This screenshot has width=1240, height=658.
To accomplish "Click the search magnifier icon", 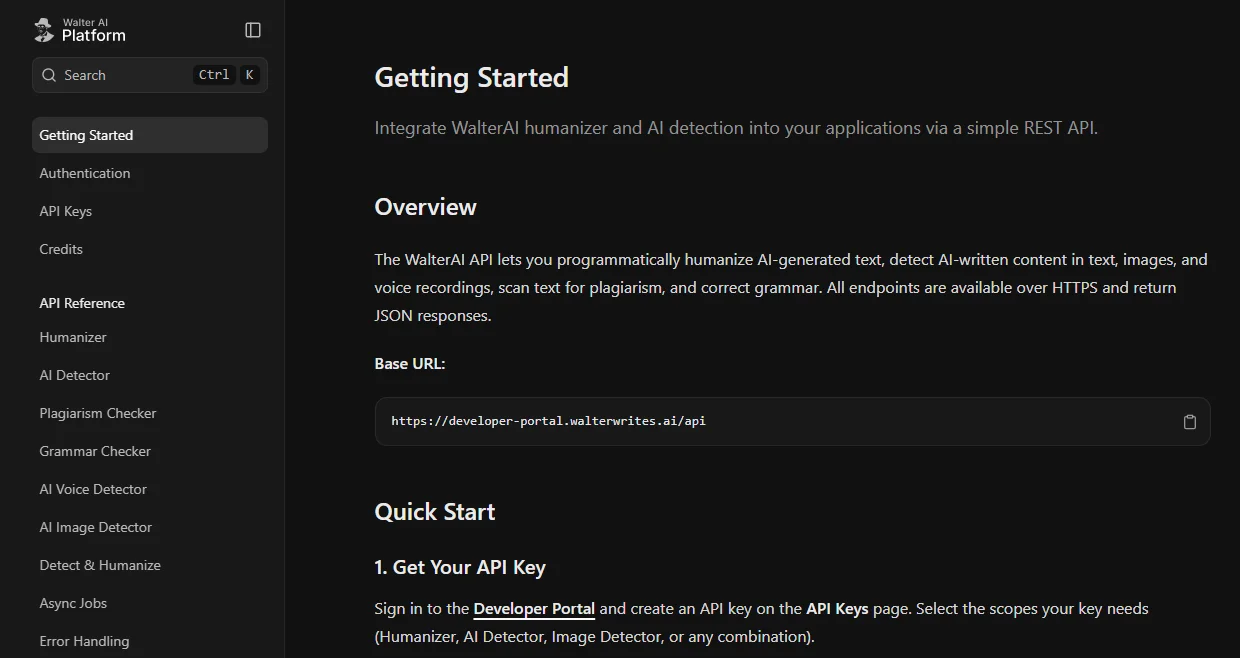I will click(49, 75).
